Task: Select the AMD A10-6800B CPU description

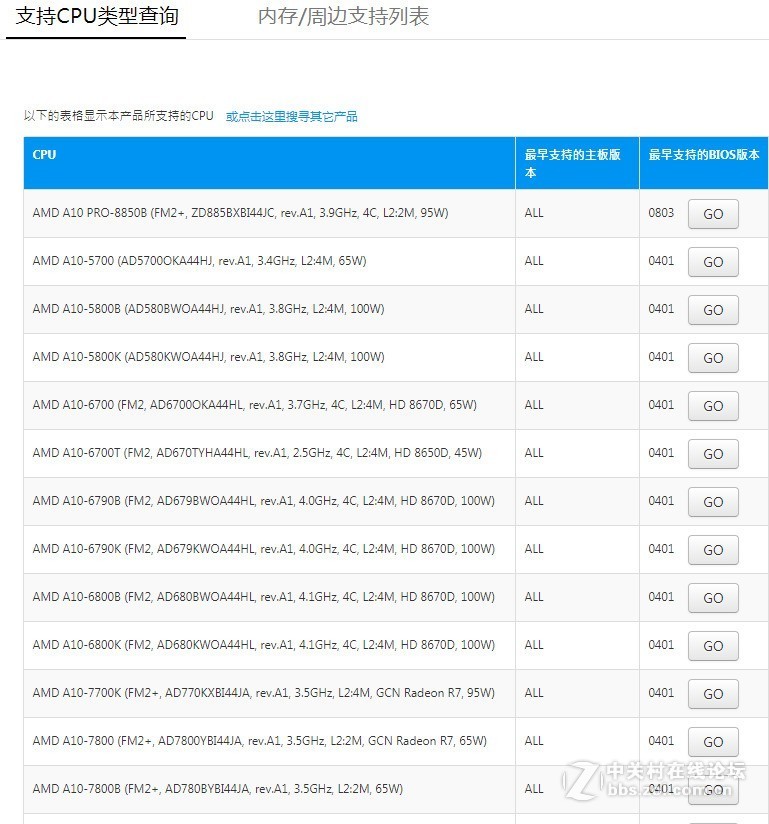Action: point(263,596)
